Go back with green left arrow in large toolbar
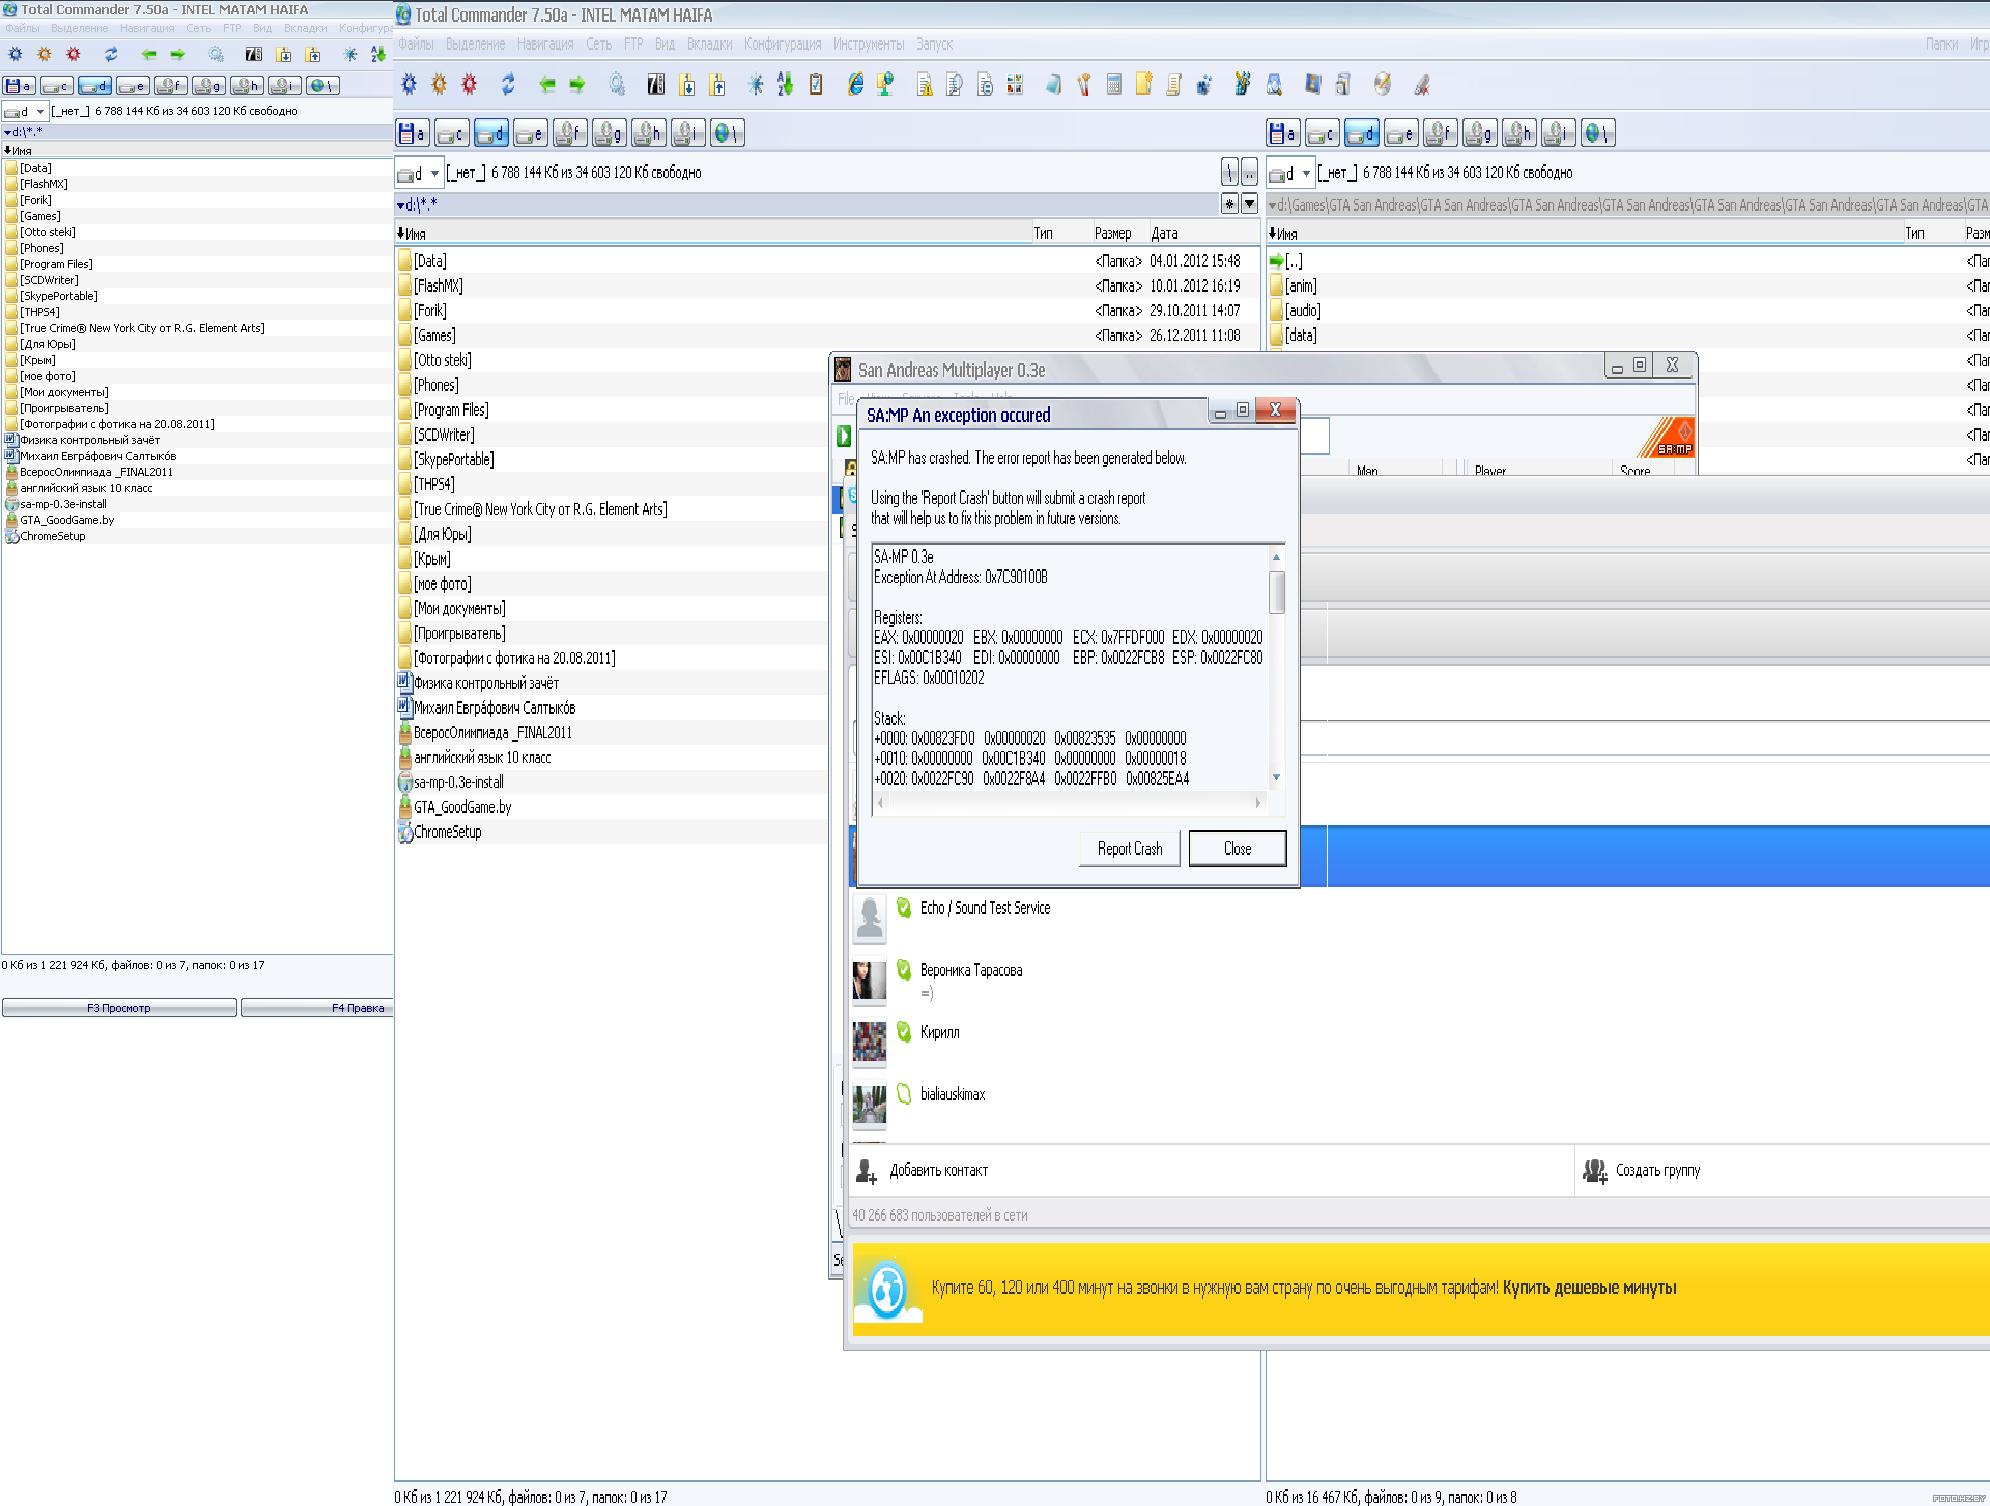Screen dimensions: 1990x1506 pyautogui.click(x=546, y=85)
